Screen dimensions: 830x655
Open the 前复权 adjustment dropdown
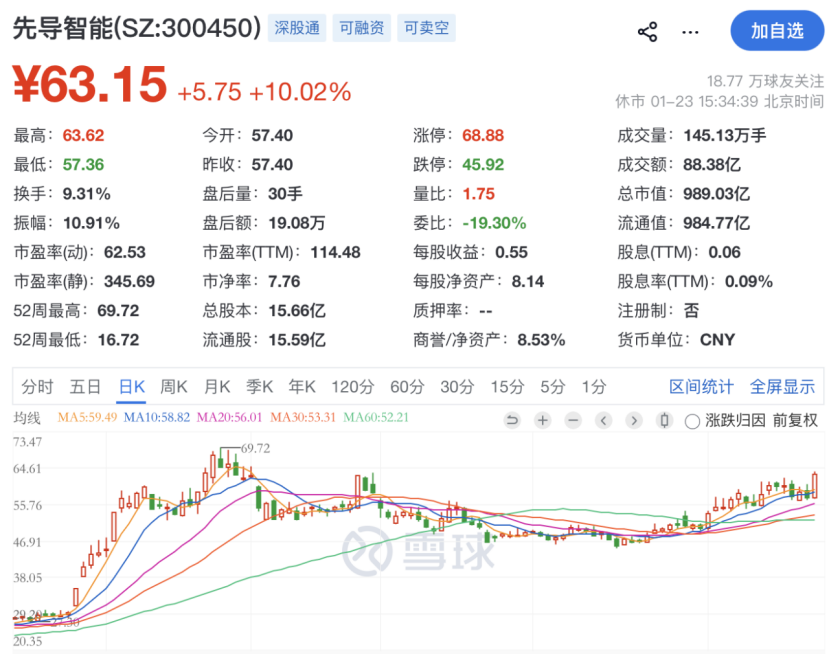(797, 421)
